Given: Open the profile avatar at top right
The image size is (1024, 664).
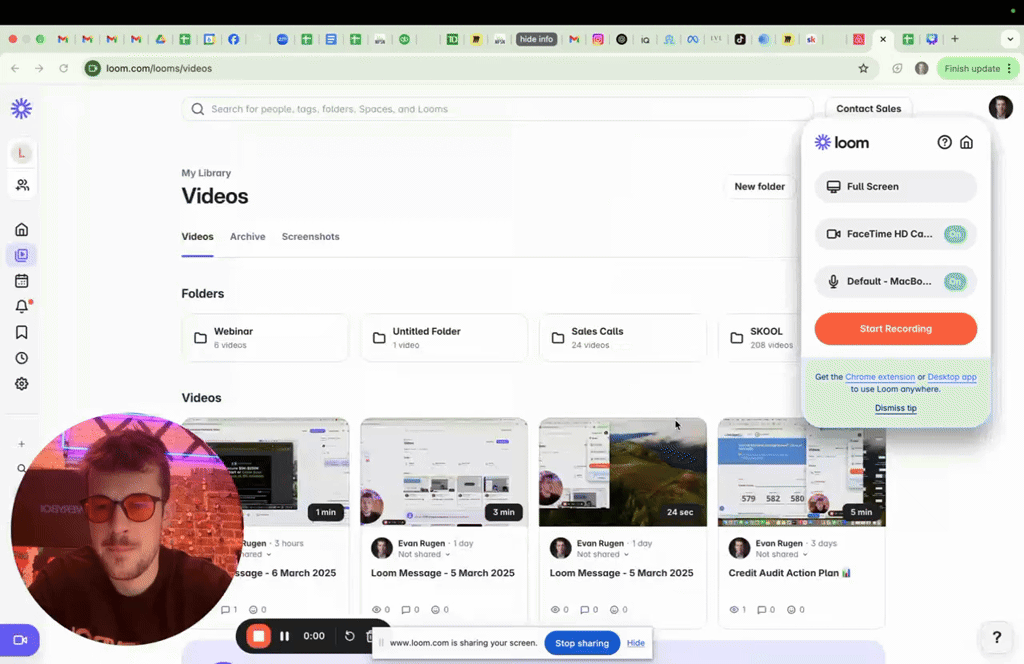Looking at the screenshot, I should [x=1000, y=108].
